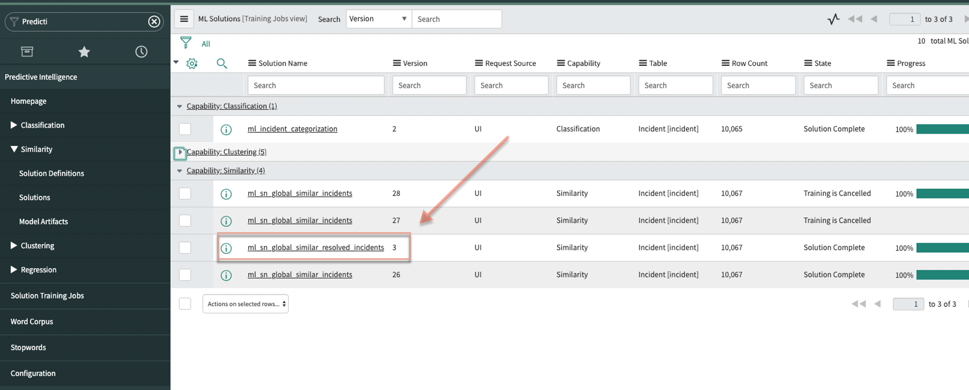Screen dimensions: 969x390
Task: Open Configuration module
Action: click(33, 374)
